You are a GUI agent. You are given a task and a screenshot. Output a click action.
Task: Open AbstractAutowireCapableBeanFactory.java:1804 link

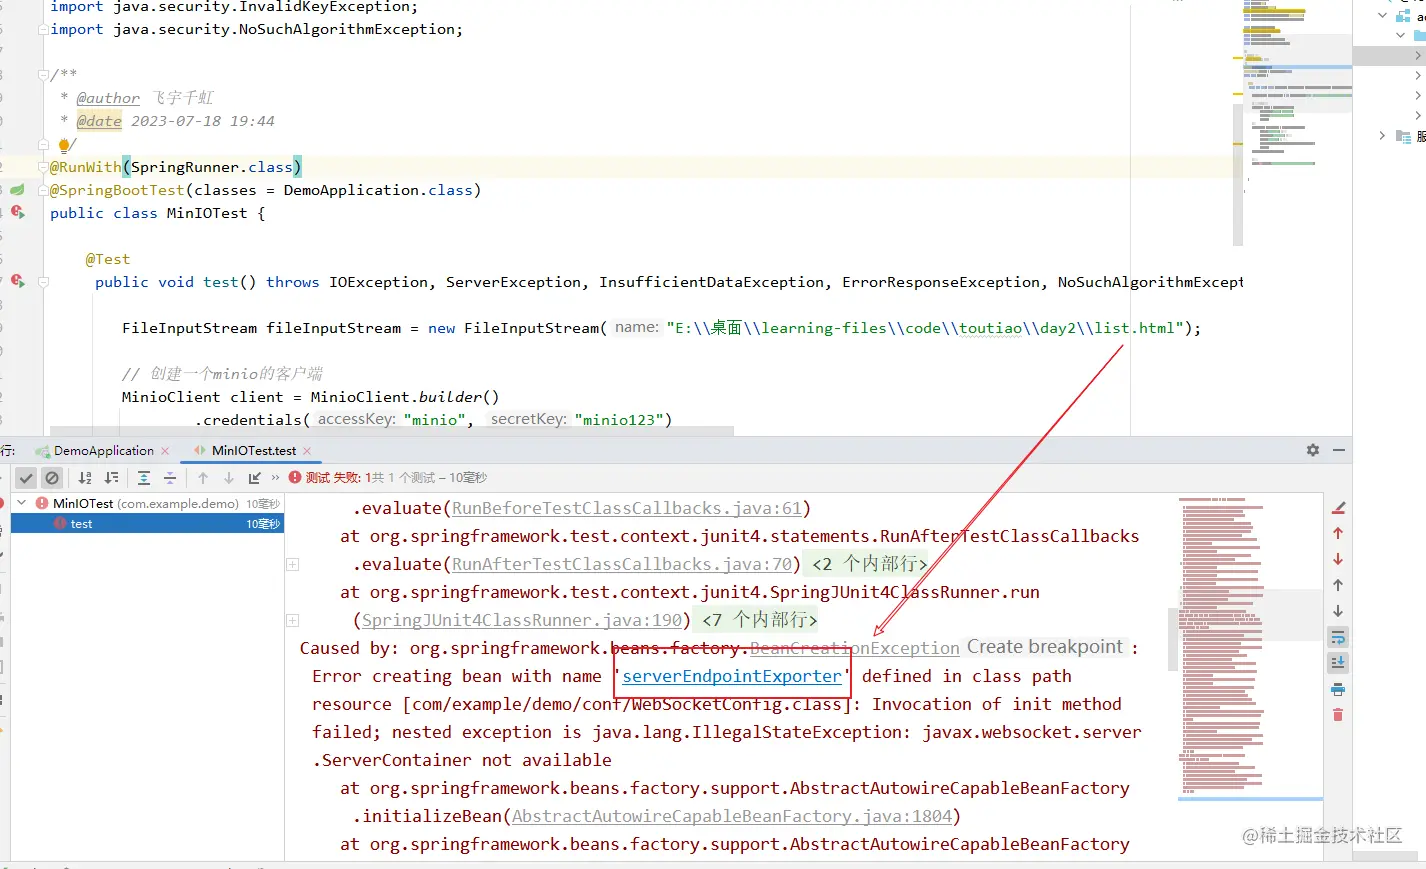pos(732,816)
